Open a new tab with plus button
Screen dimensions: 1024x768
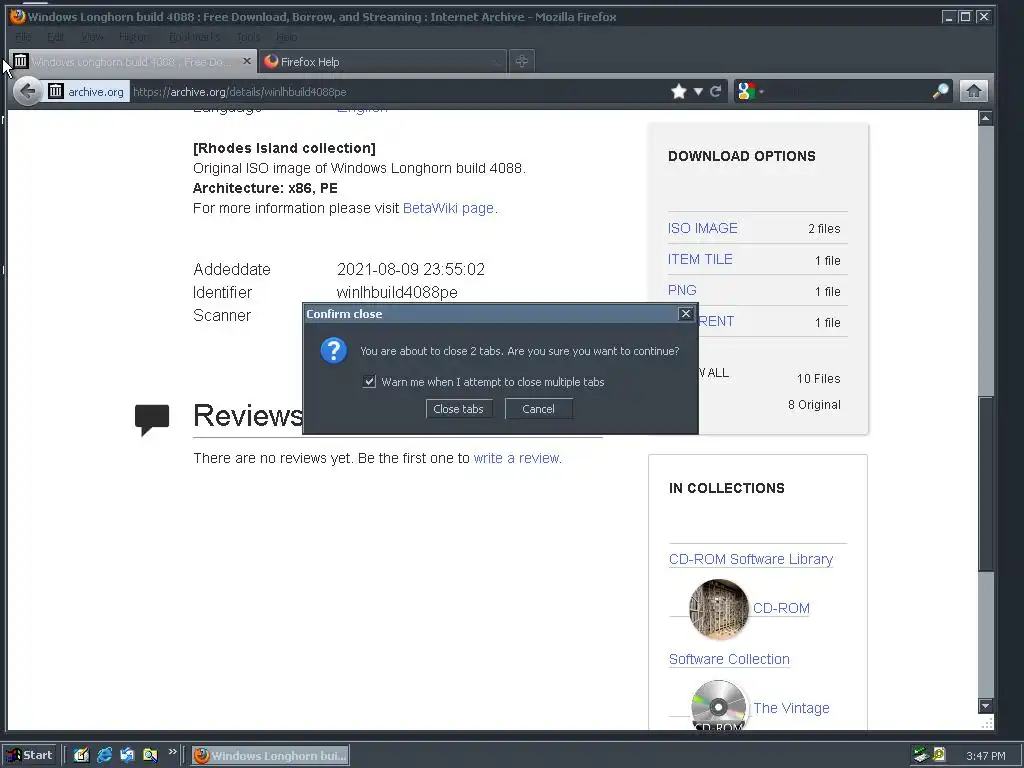pos(521,61)
